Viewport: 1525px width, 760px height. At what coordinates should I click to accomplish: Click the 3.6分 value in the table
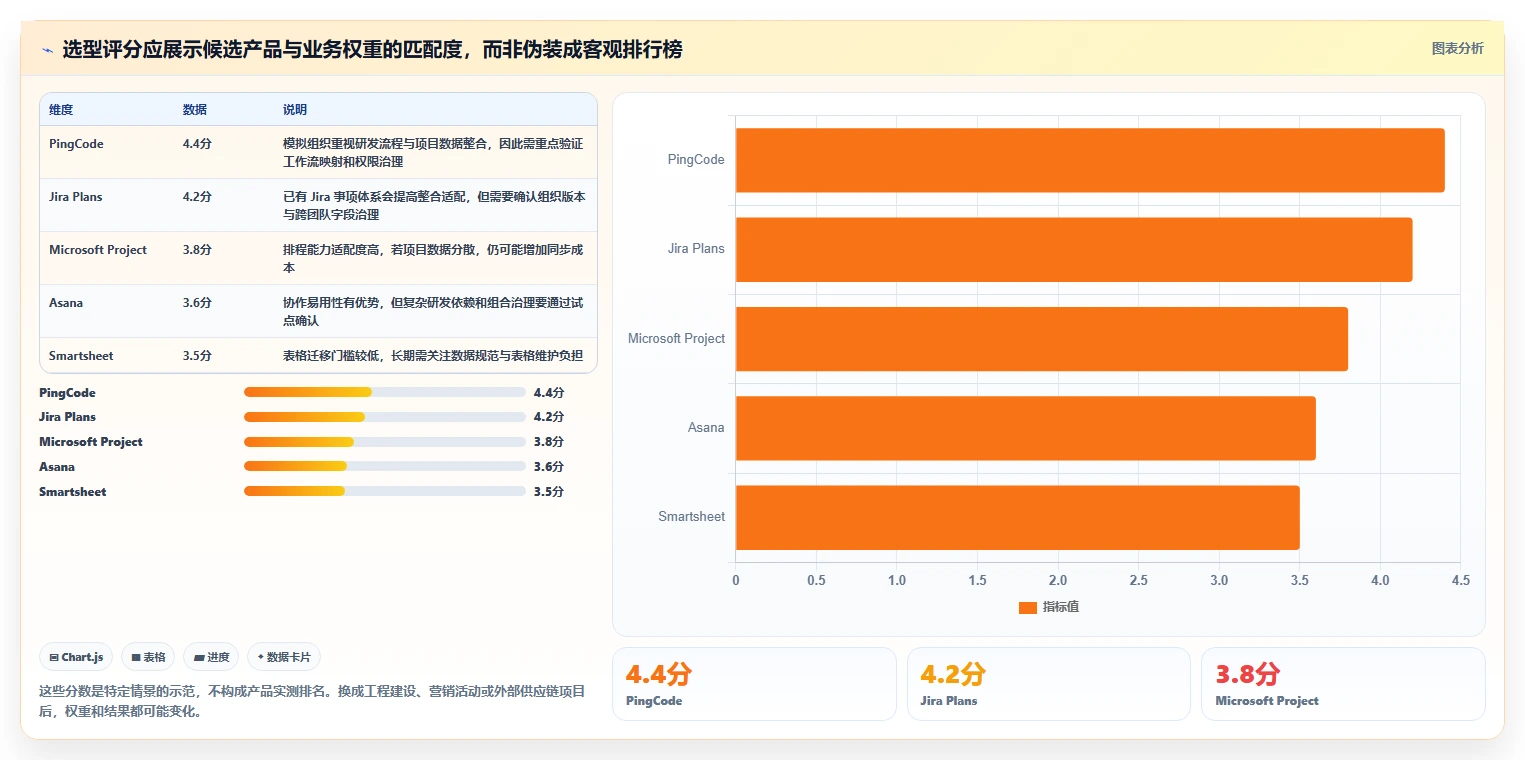[197, 303]
